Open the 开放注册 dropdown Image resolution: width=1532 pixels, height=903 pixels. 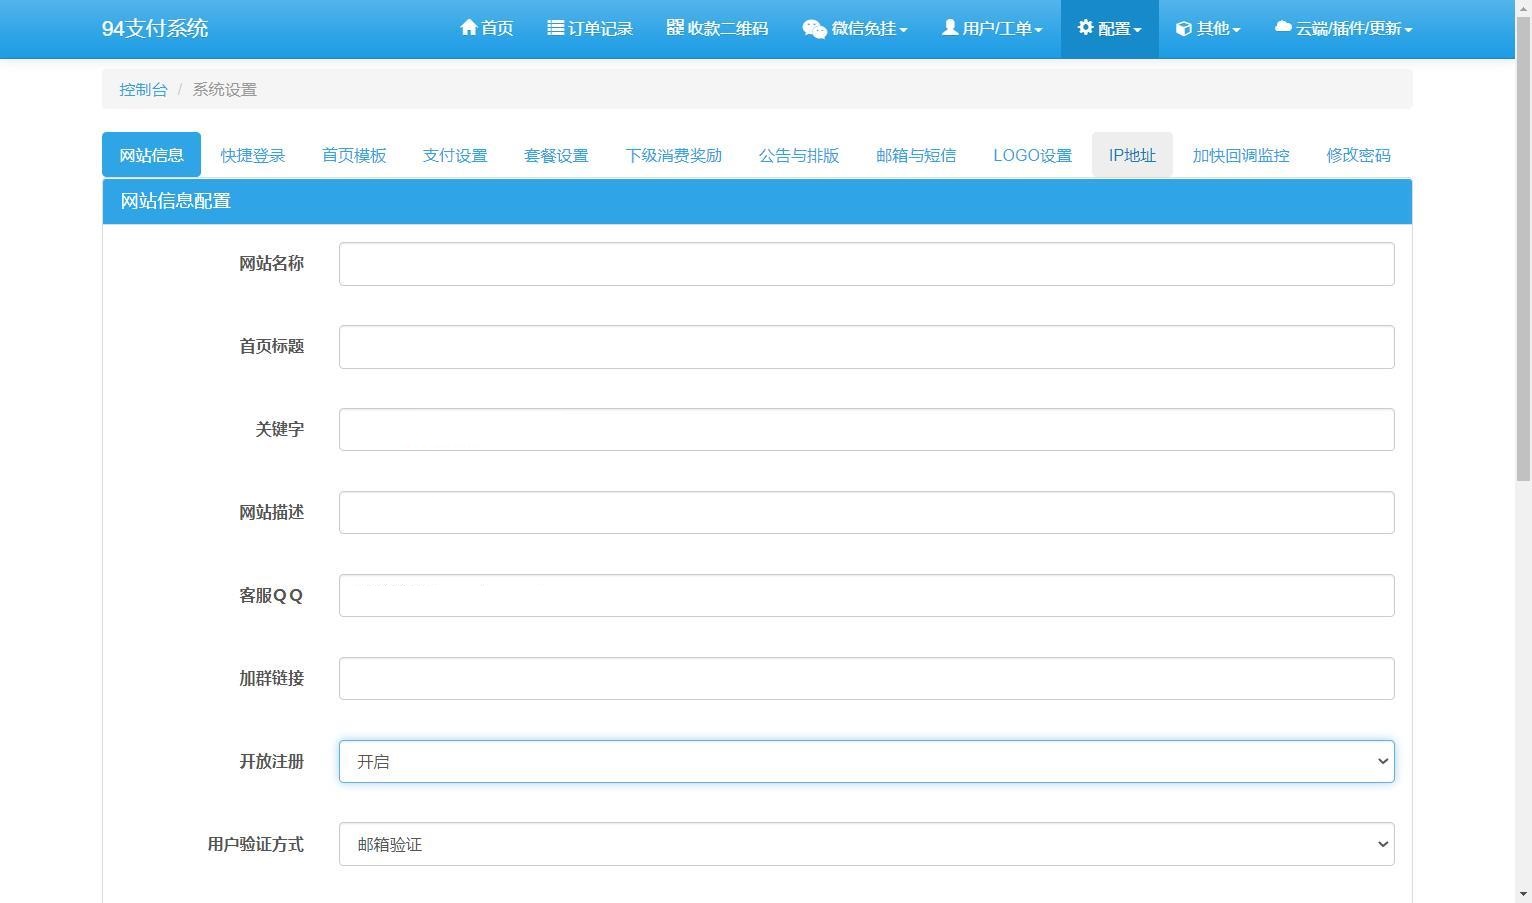point(866,761)
